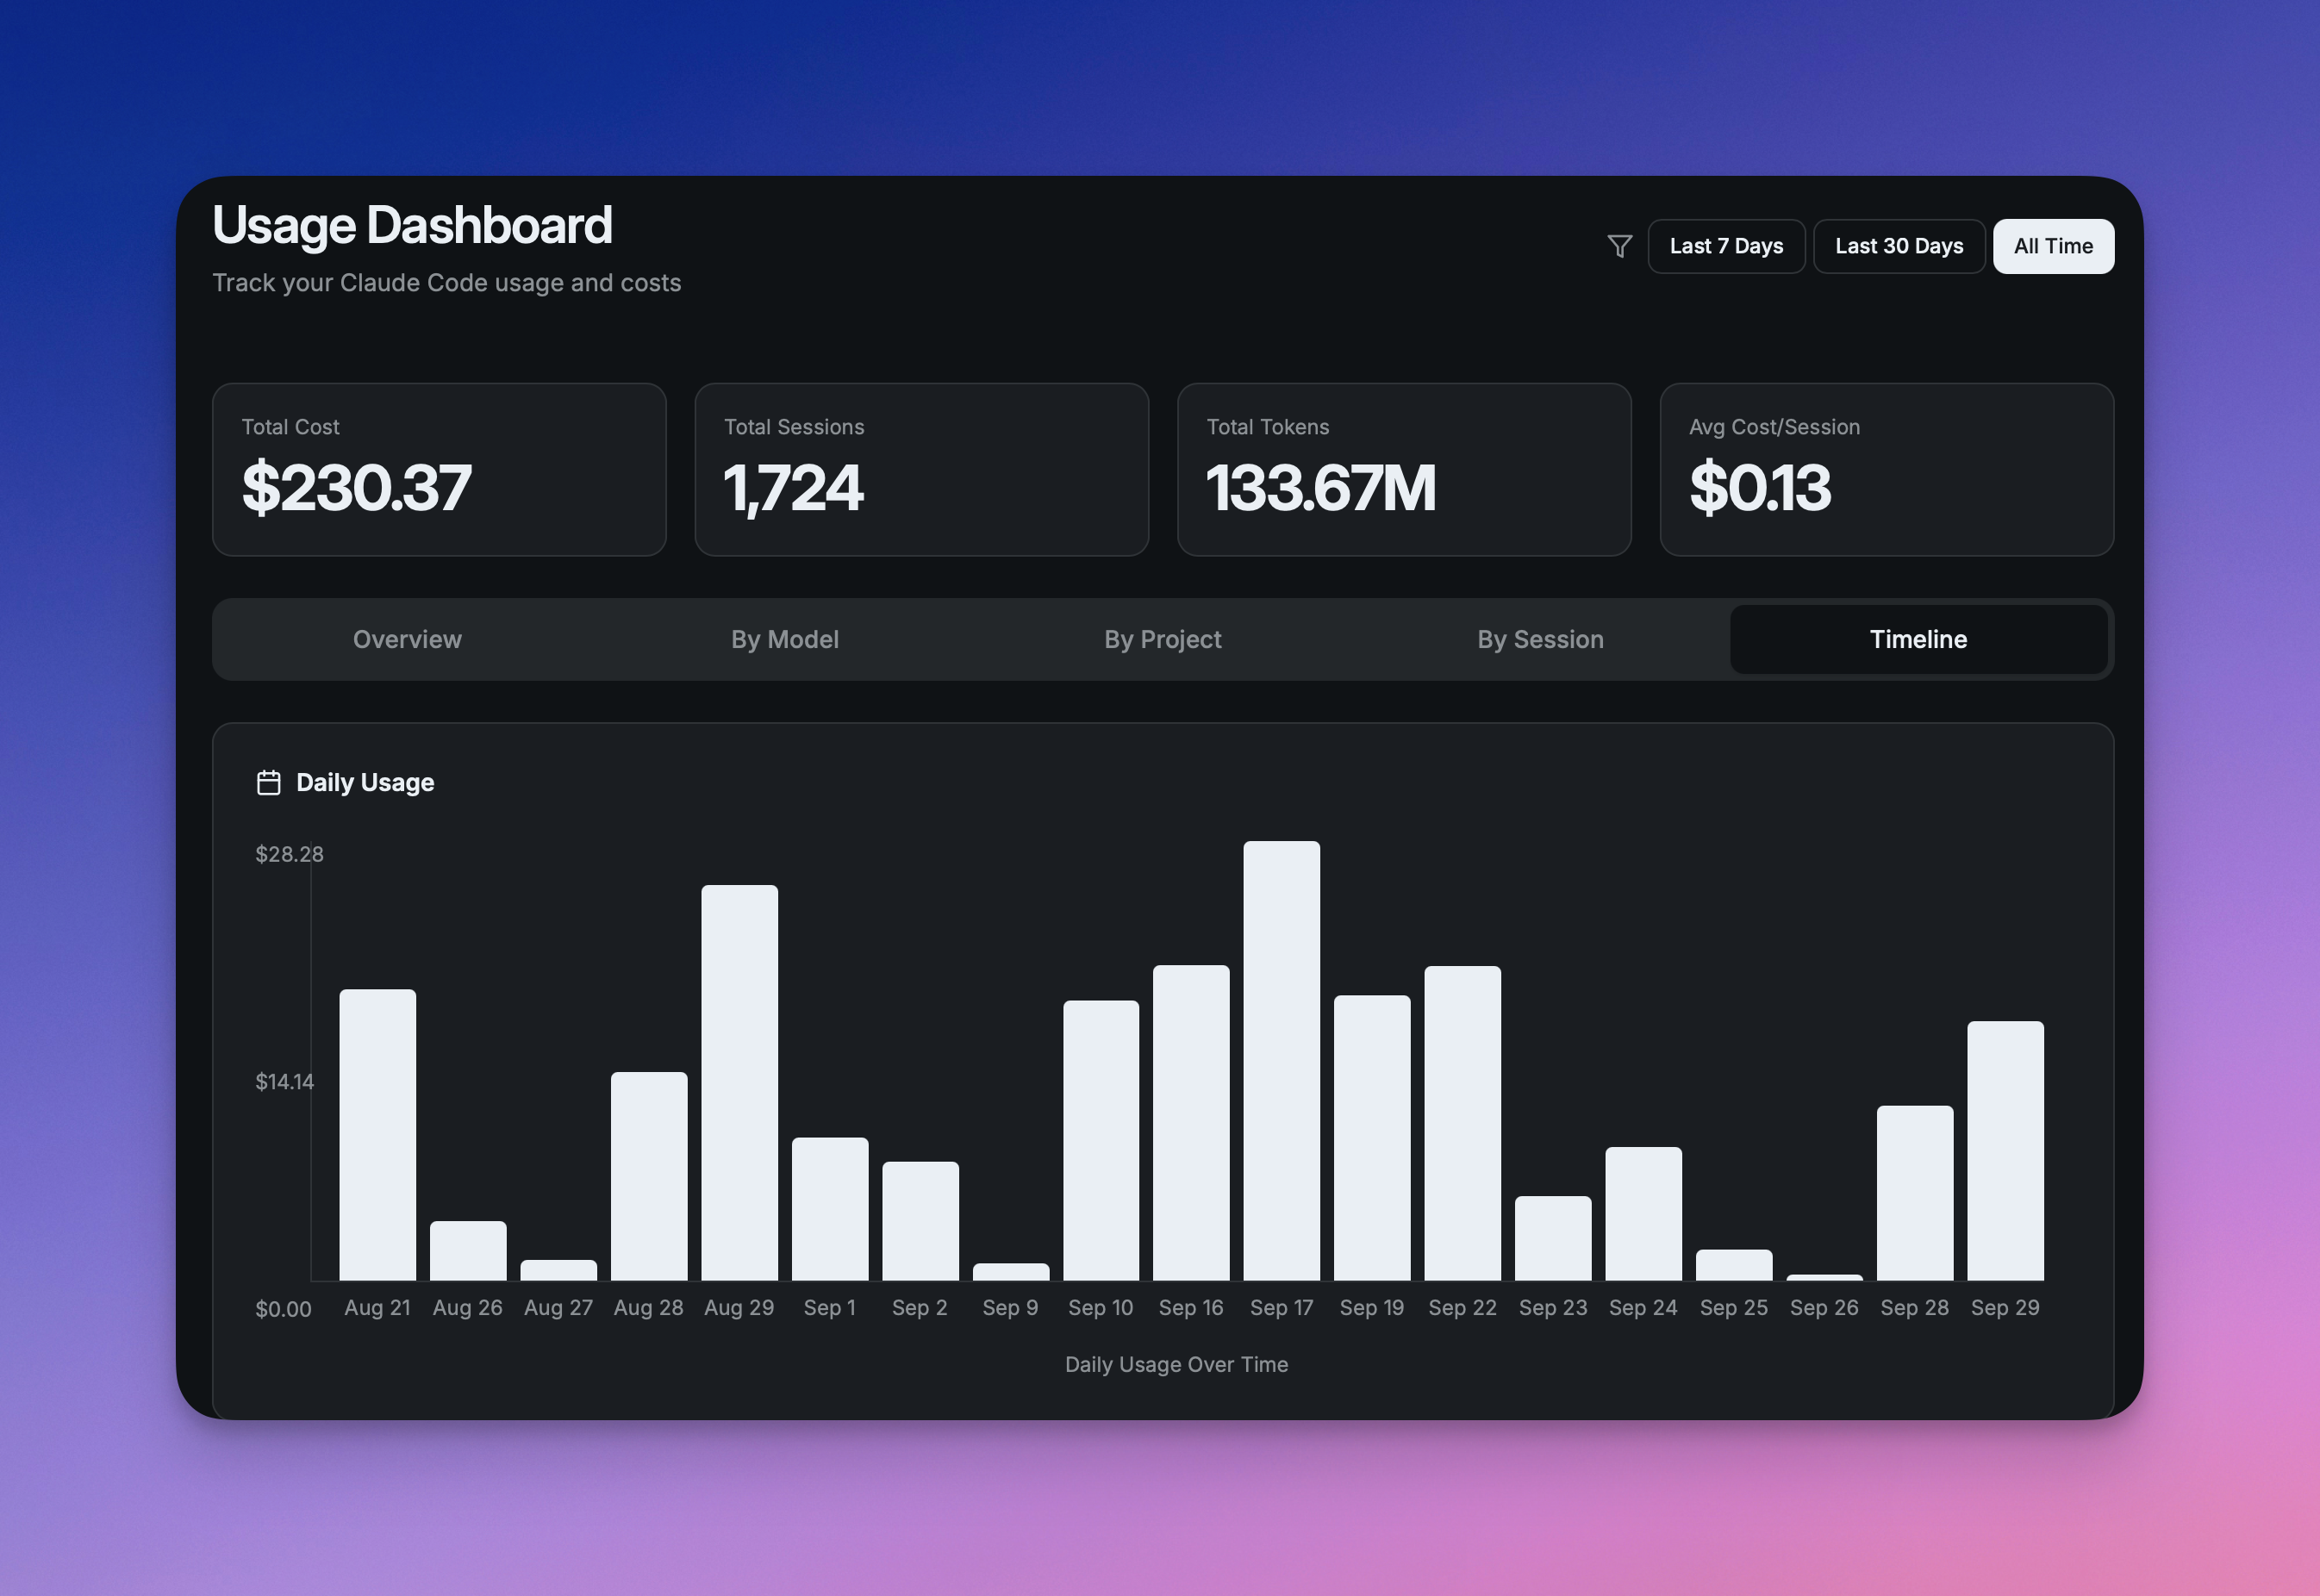This screenshot has height=1596, width=2320.
Task: Select the Aug 21 usage bar
Action: pyautogui.click(x=377, y=1134)
